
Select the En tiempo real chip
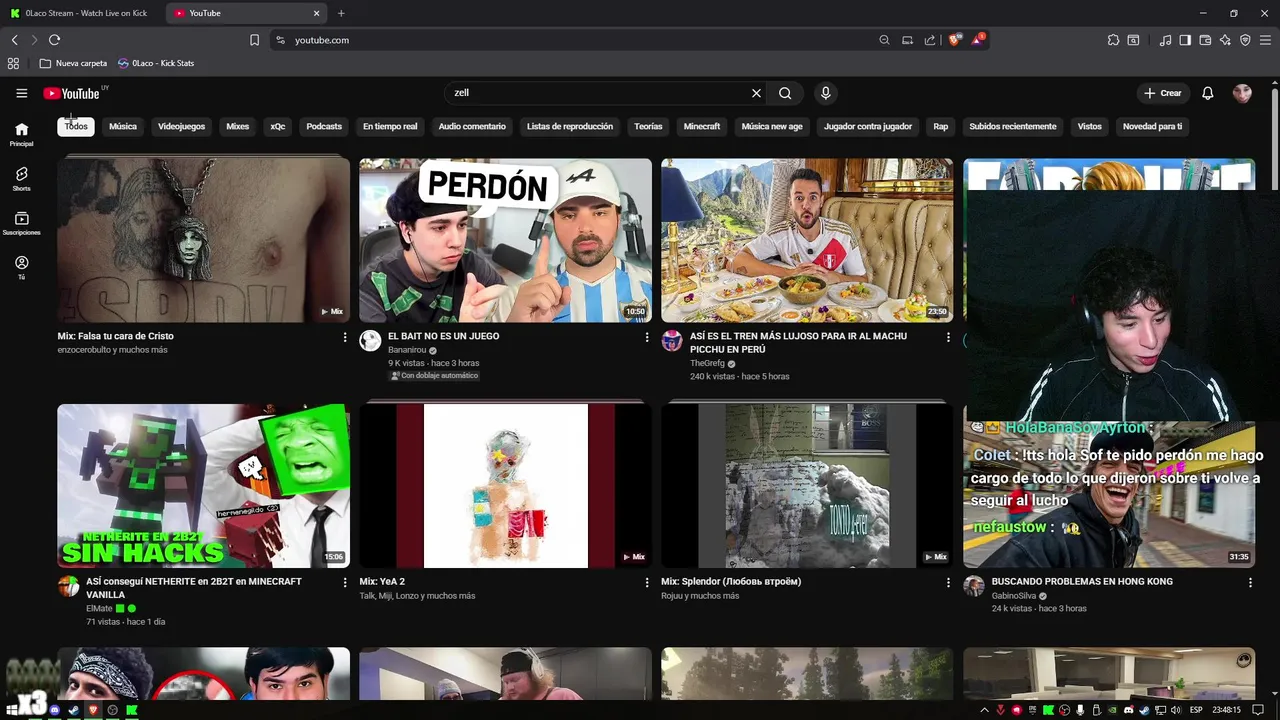point(390,127)
